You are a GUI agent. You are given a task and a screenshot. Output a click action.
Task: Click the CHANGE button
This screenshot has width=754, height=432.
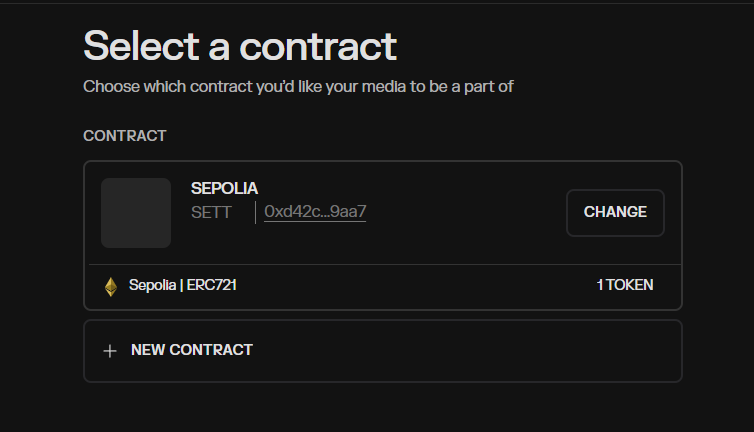coord(615,212)
